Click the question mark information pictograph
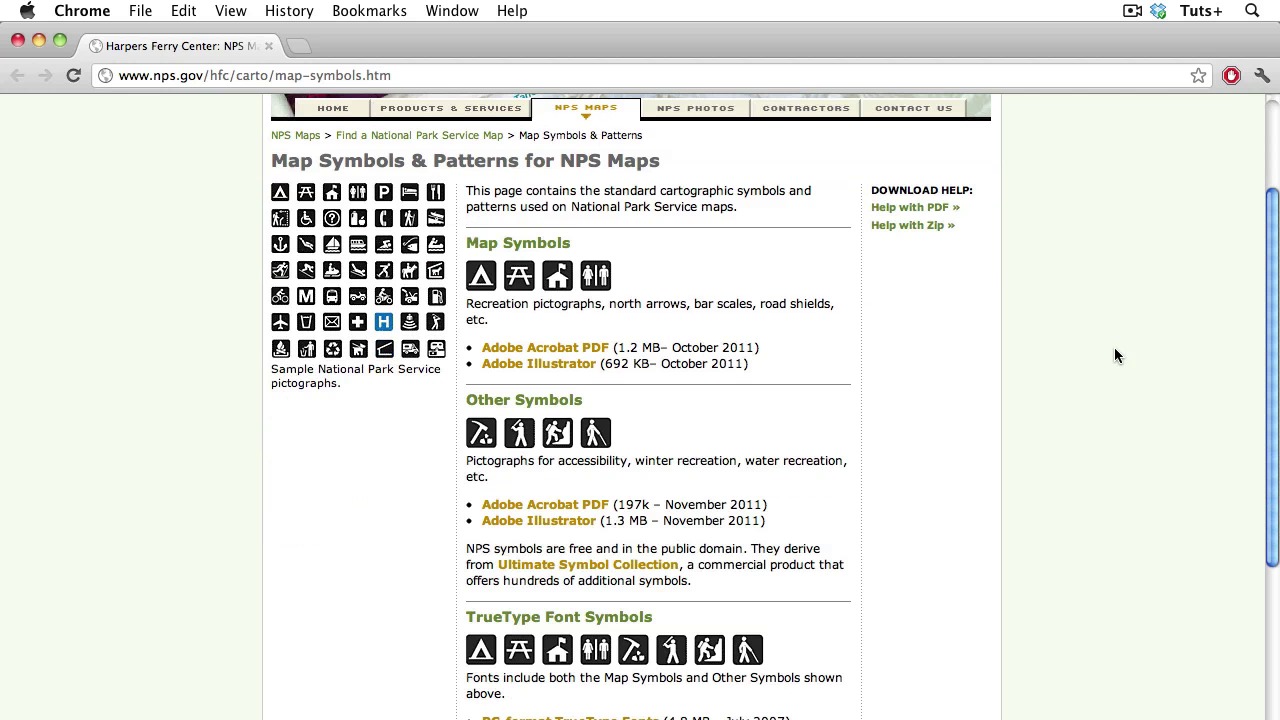1280x720 pixels. pos(332,218)
